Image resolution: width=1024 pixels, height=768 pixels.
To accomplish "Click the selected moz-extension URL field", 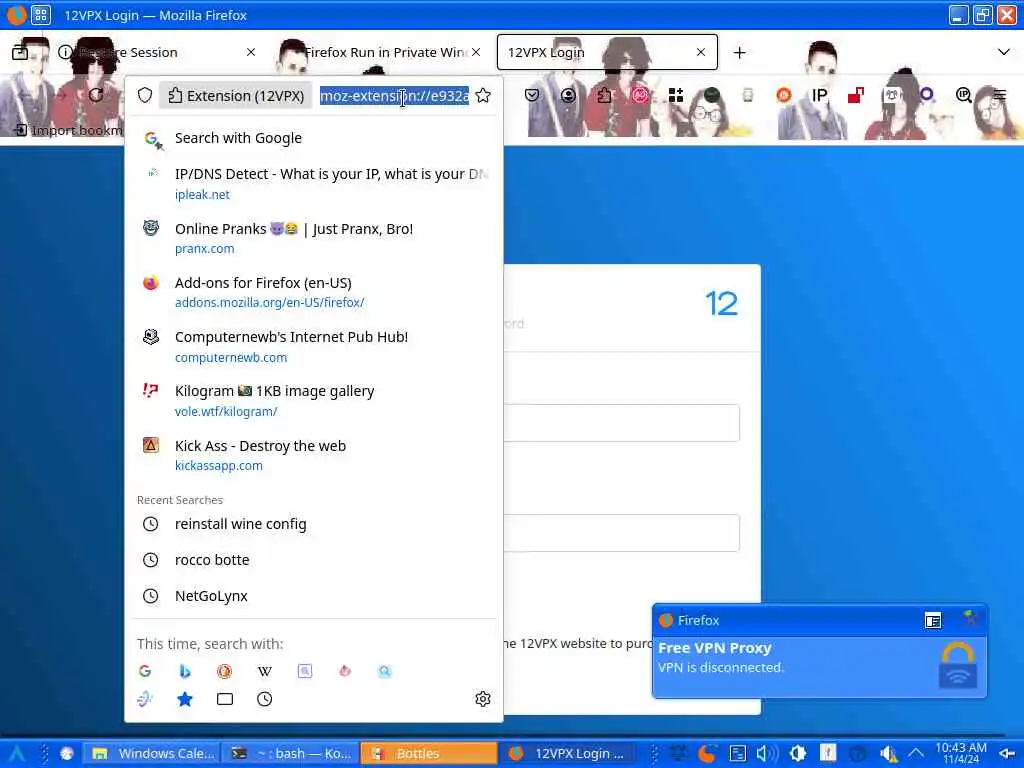I will (x=394, y=96).
